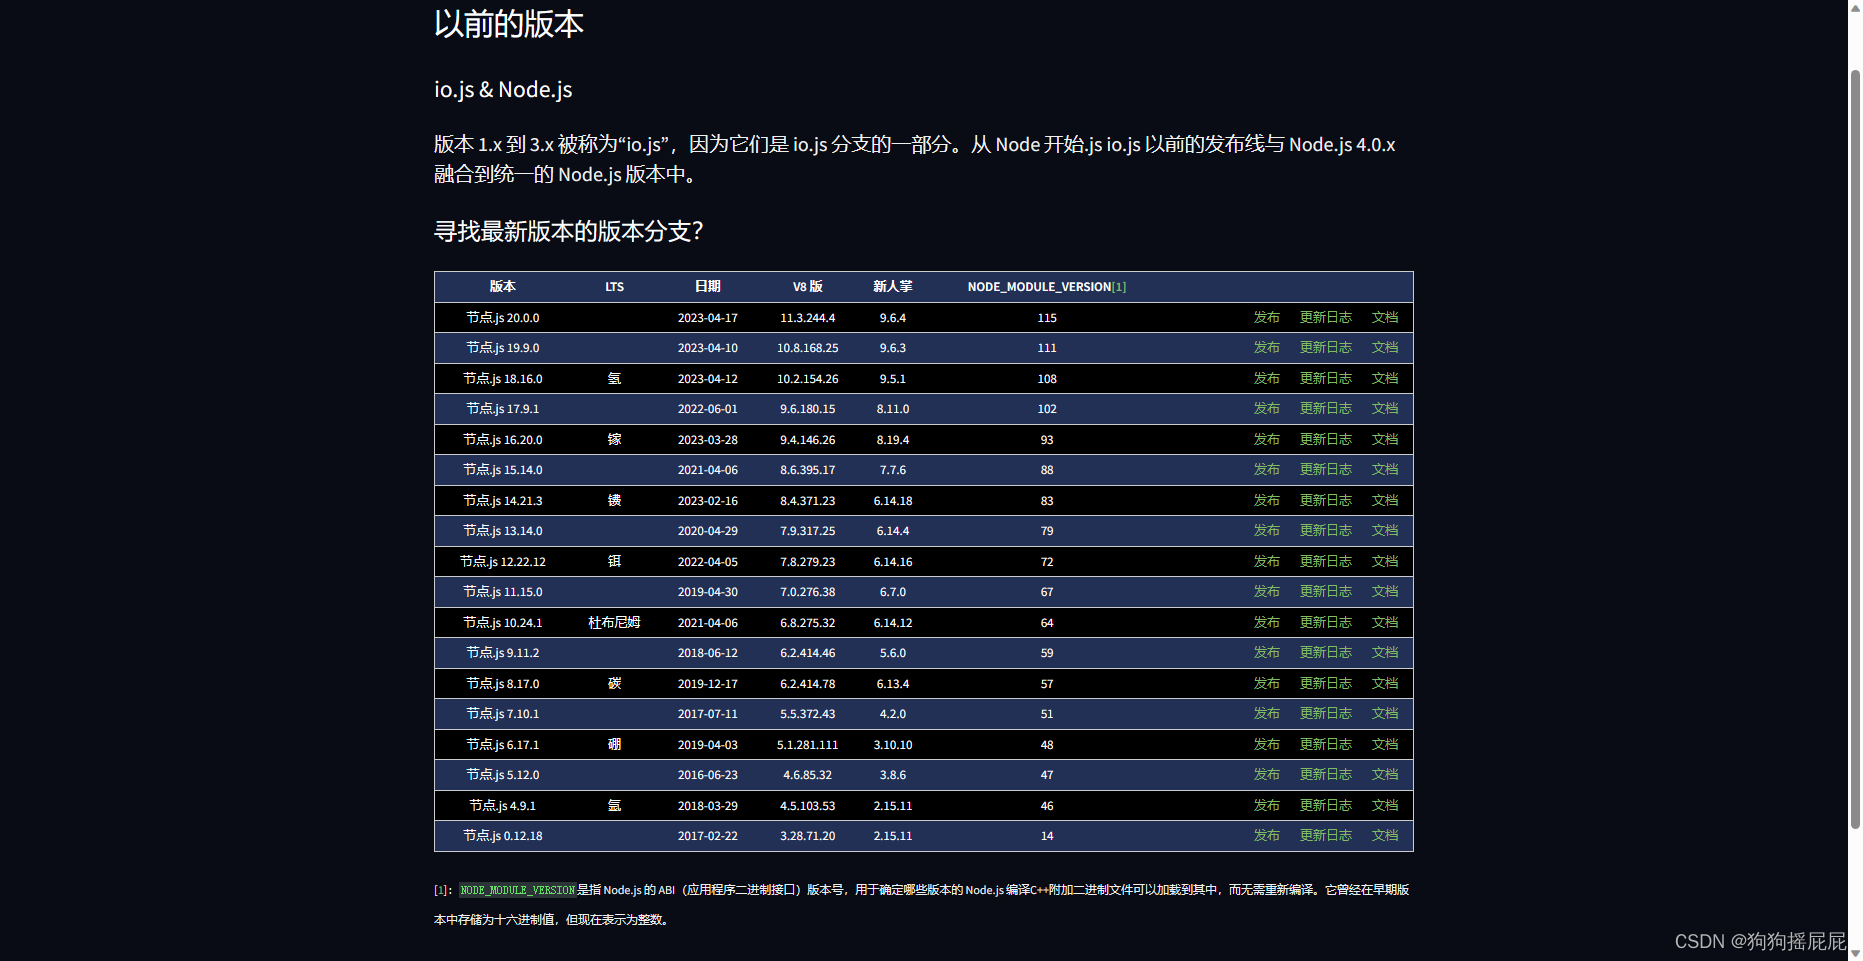View 更新日志 for 节点.js 4.9.1
The image size is (1863, 961).
click(1325, 805)
